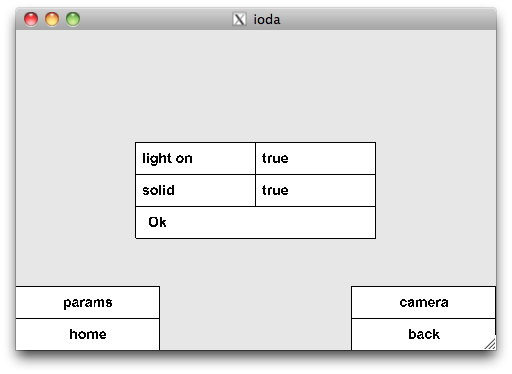Click the 'ioda' window title text
The width and height of the screenshot is (512, 374).
click(x=267, y=20)
